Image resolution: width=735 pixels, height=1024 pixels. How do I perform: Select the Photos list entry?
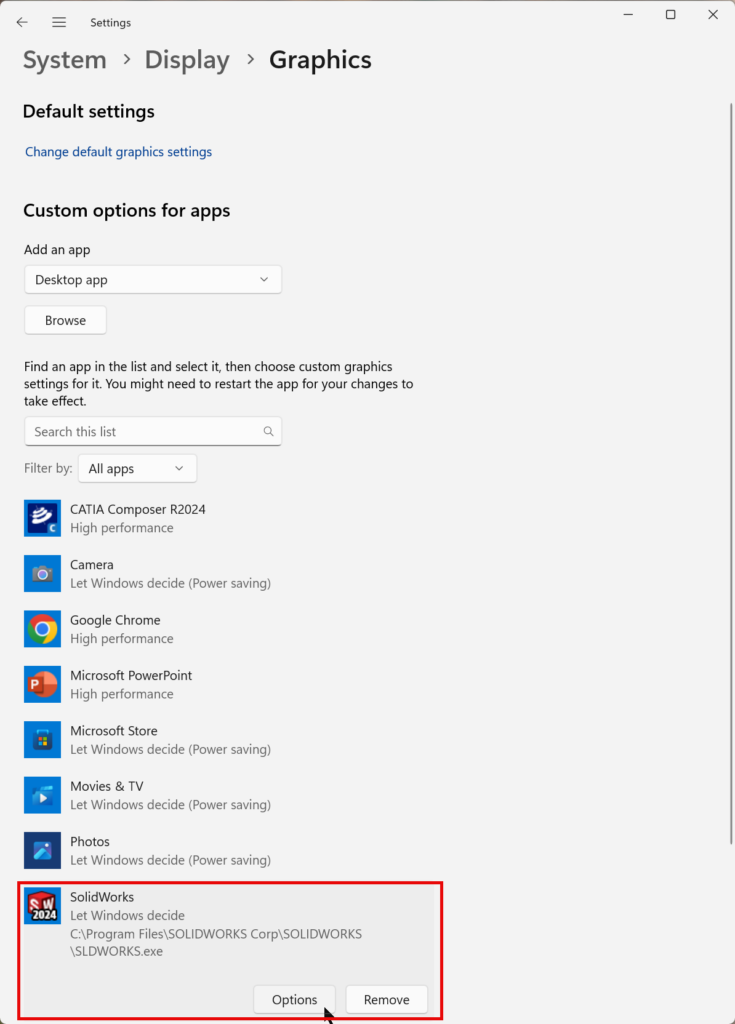(x=229, y=850)
